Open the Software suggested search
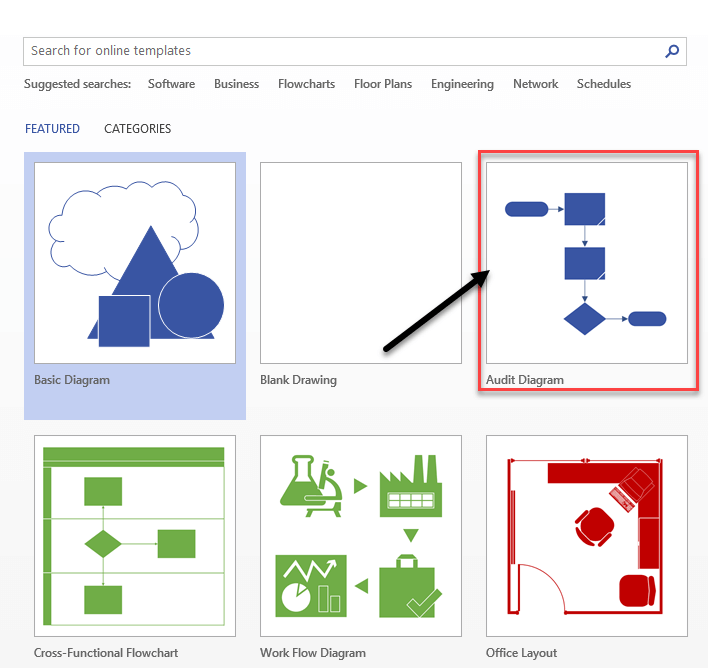The height and width of the screenshot is (668, 708). pos(171,84)
